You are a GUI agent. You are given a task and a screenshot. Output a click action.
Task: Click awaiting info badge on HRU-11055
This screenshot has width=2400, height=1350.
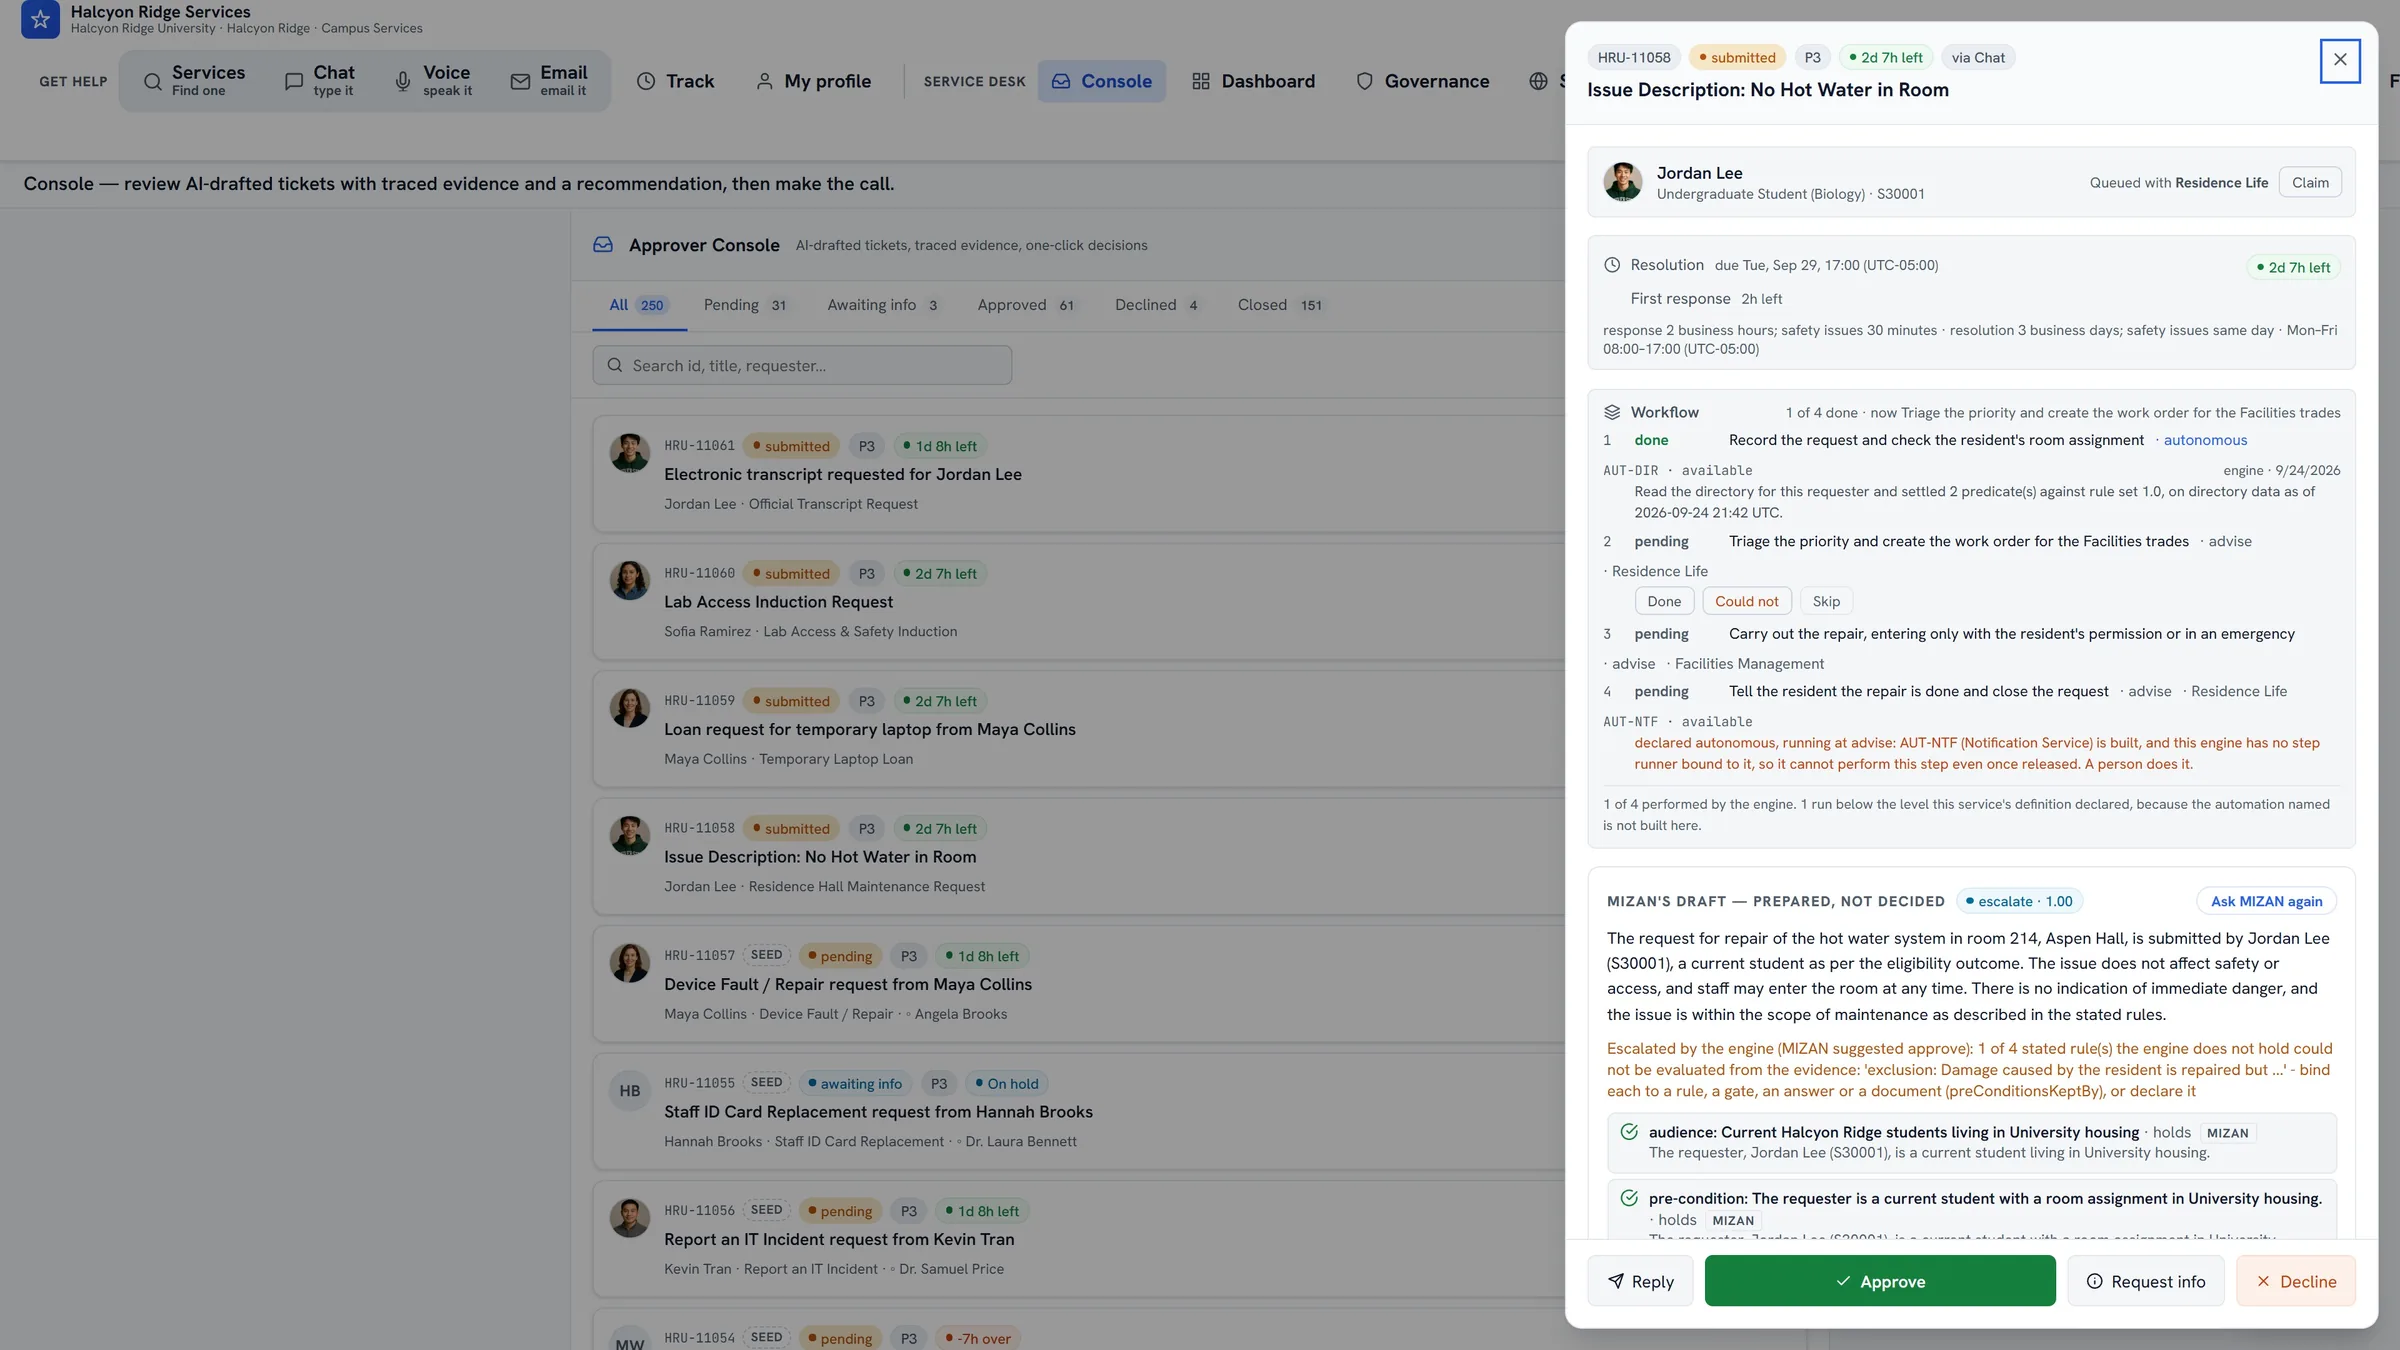pos(855,1083)
